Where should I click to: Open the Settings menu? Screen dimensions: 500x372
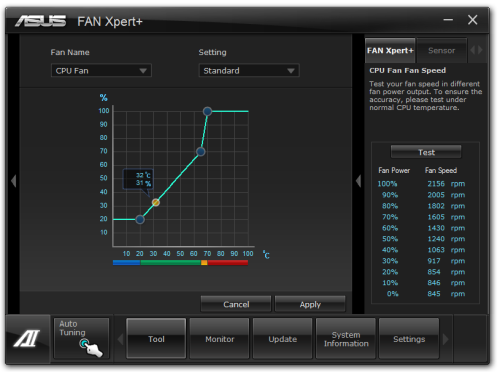click(x=409, y=339)
